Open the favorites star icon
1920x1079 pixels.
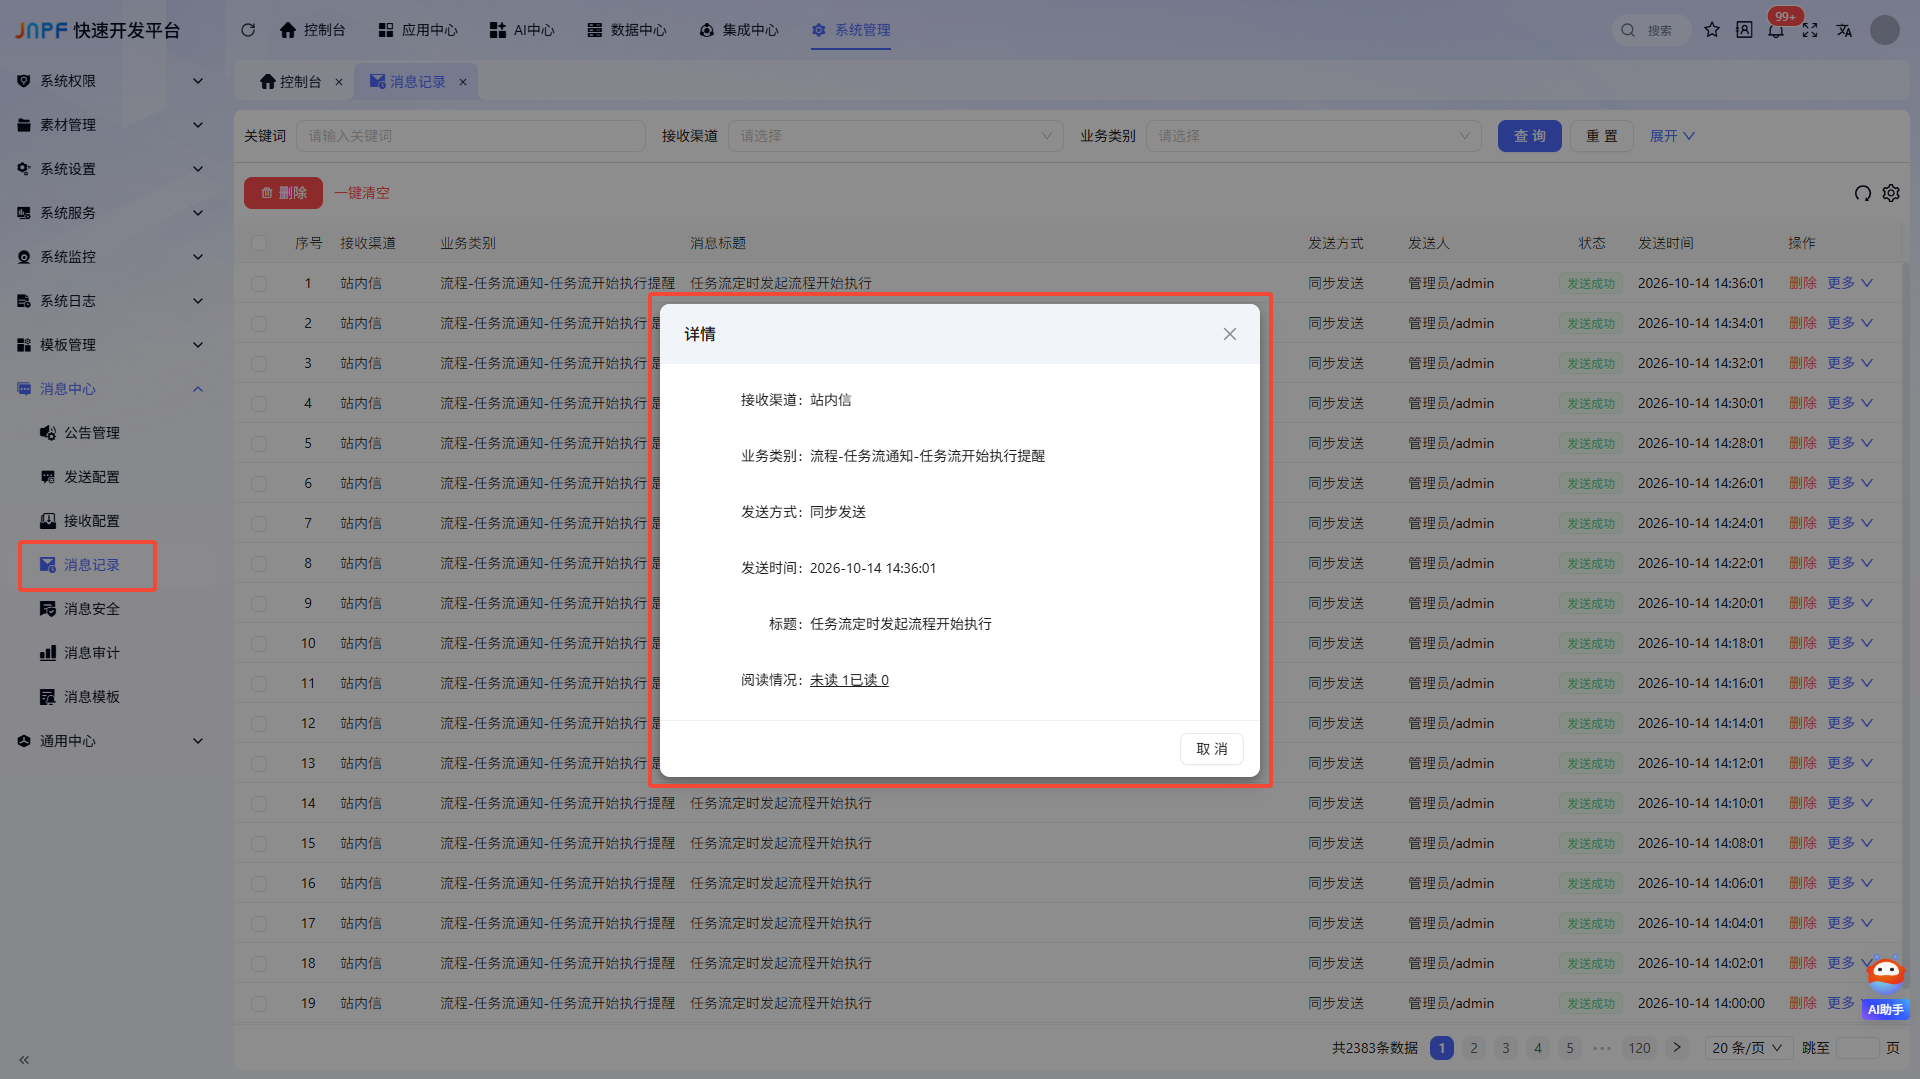tap(1712, 30)
